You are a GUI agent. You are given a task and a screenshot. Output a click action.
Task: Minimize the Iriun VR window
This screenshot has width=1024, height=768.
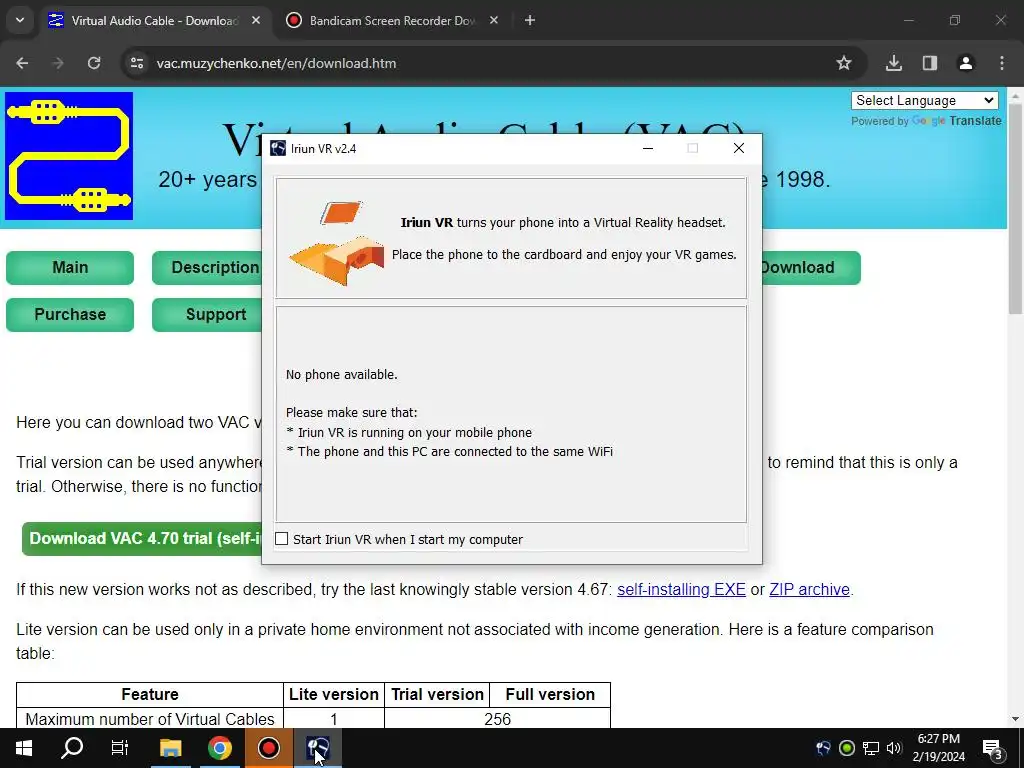pos(648,148)
